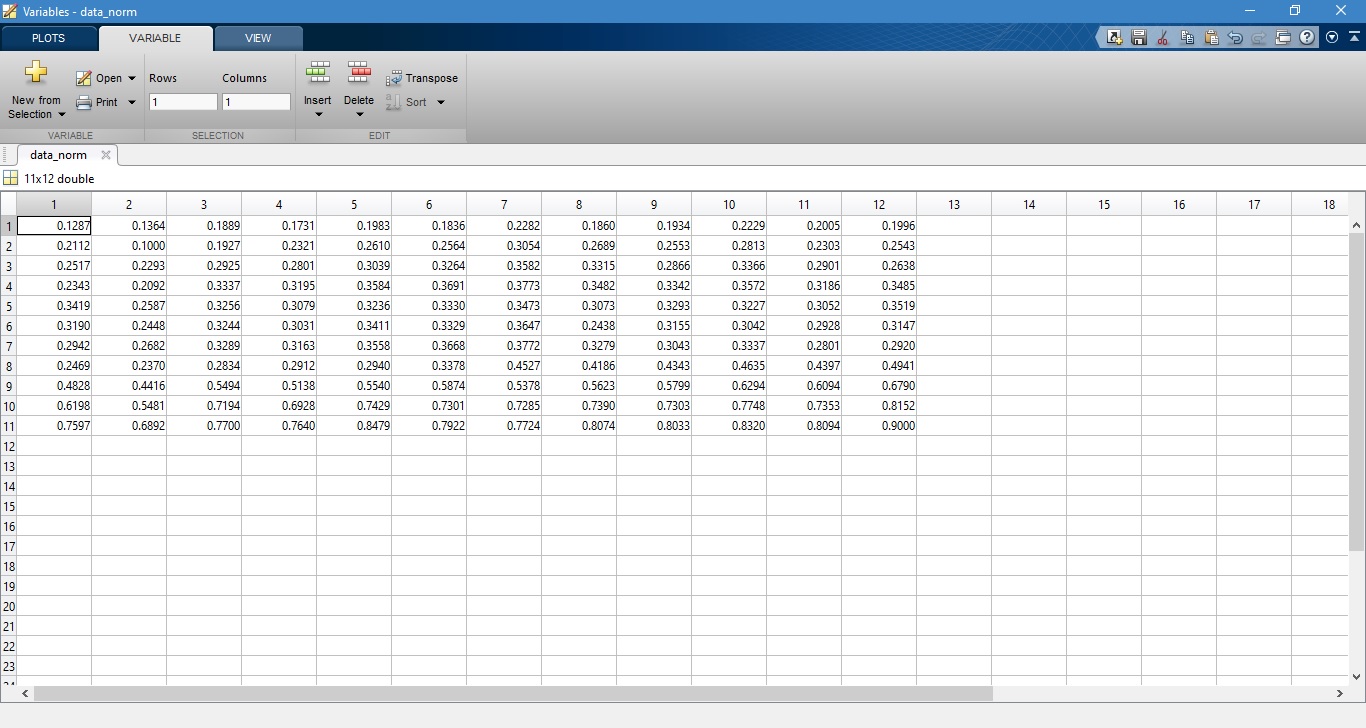Click the Paste clipboard icon
The width and height of the screenshot is (1366, 728).
1211,38
